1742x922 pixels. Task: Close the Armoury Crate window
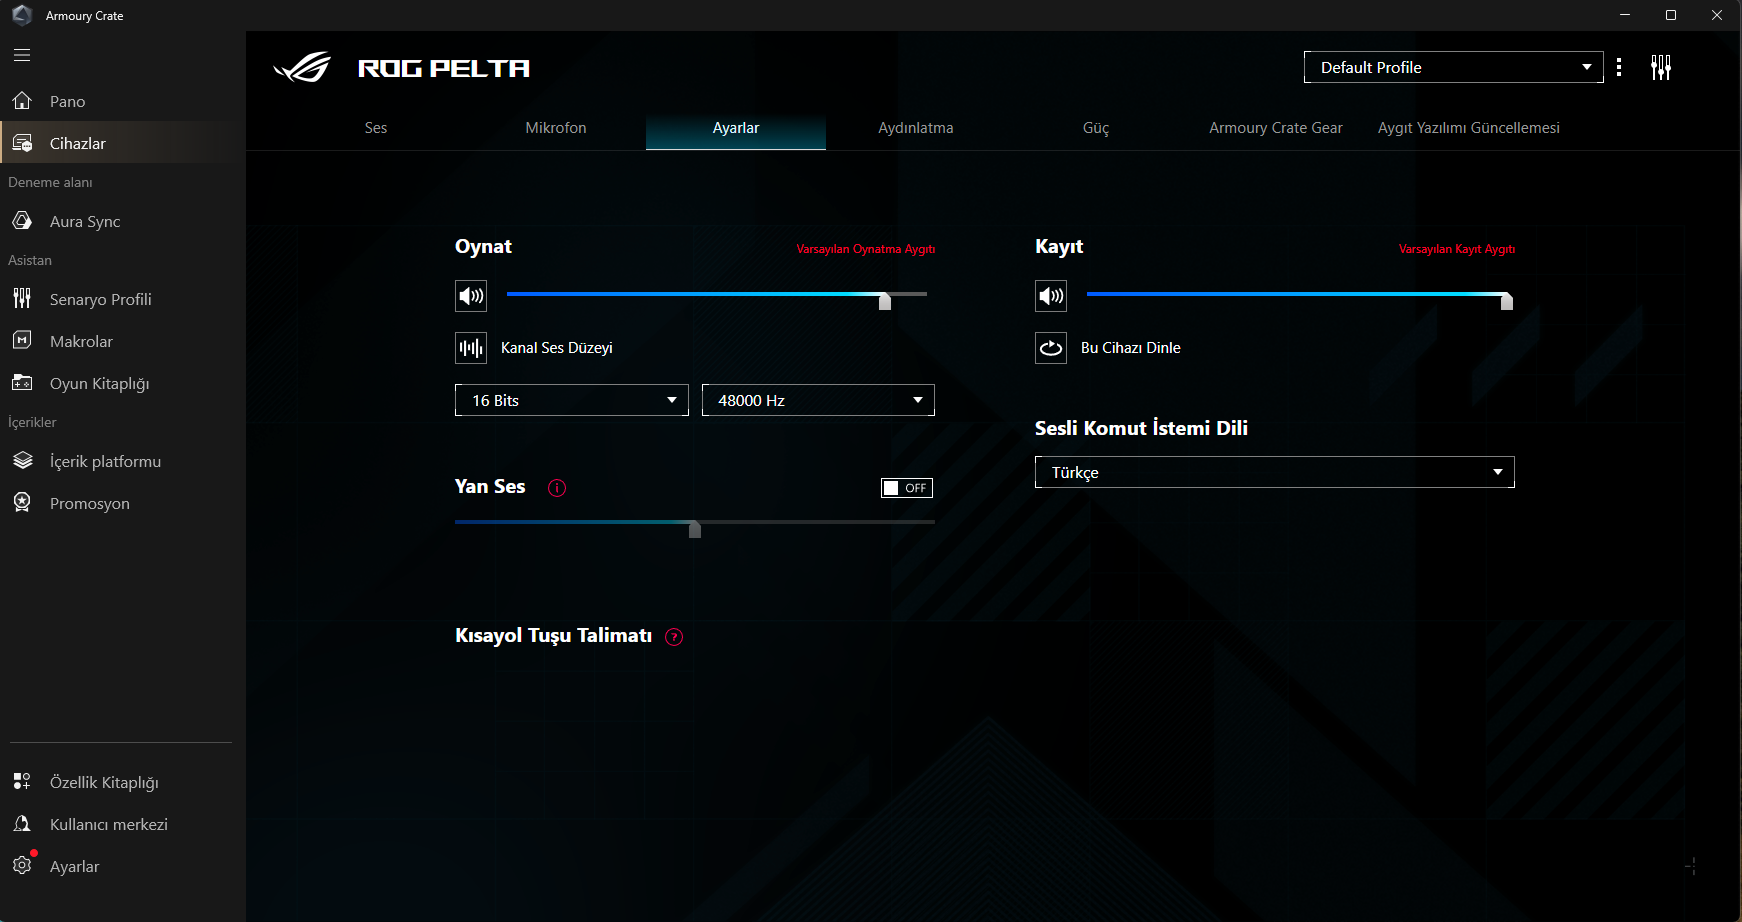[1717, 15]
